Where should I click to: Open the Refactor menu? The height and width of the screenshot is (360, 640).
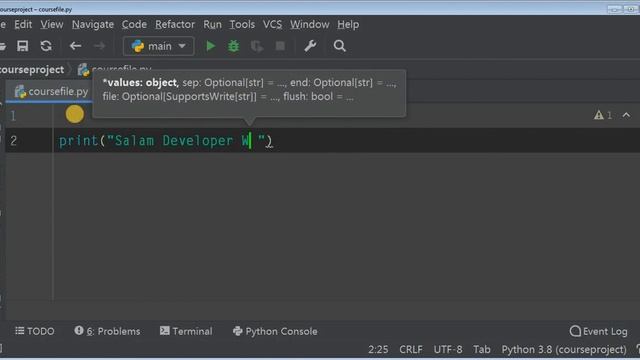[x=175, y=24]
